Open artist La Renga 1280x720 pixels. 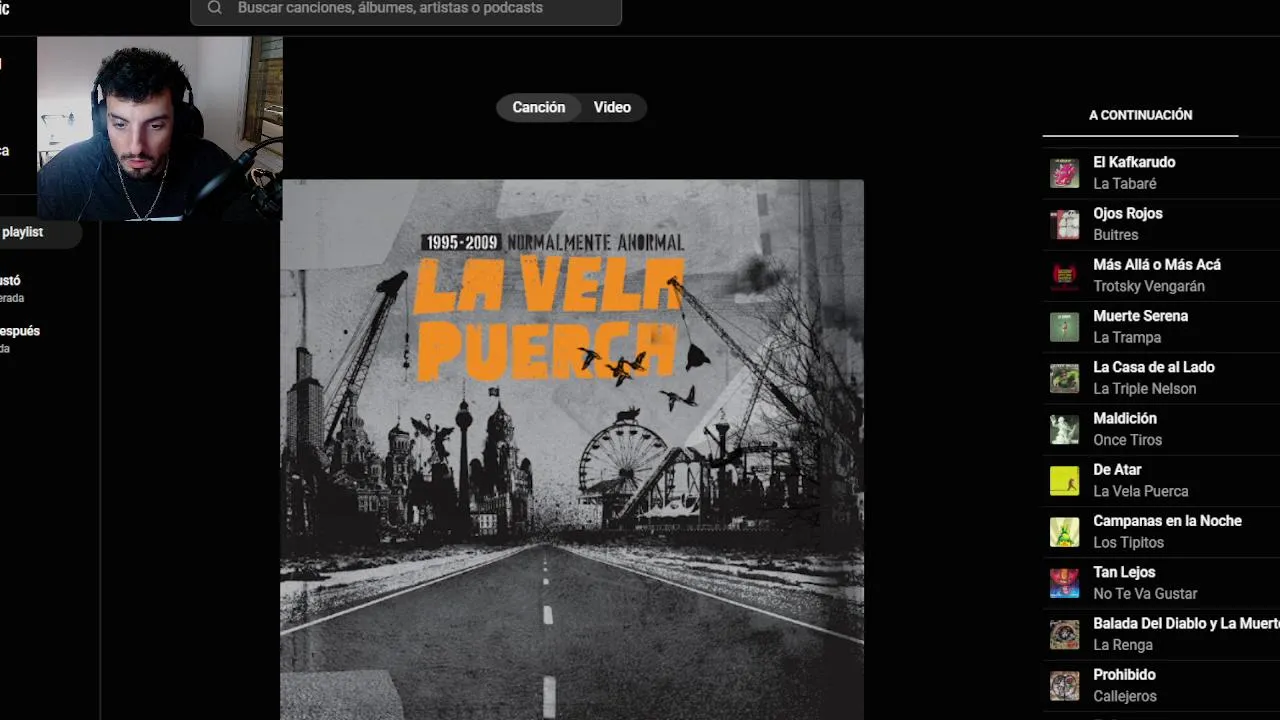(1123, 646)
